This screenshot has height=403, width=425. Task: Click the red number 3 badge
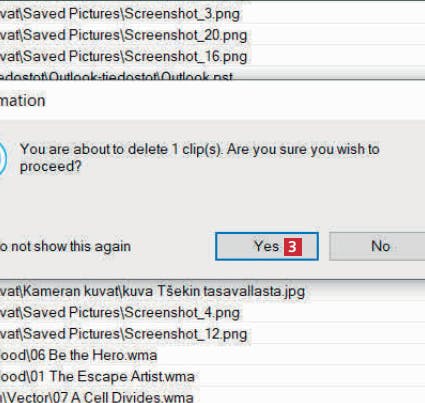(293, 247)
